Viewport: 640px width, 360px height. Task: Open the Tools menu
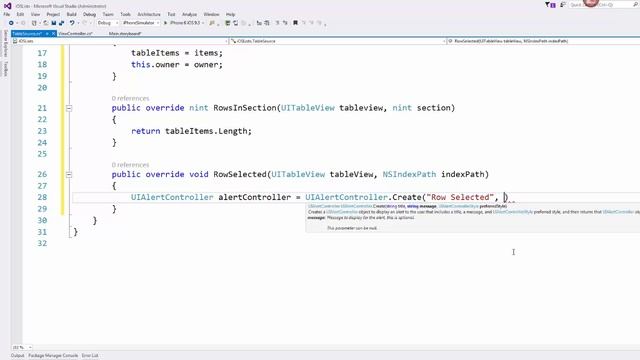coord(125,14)
